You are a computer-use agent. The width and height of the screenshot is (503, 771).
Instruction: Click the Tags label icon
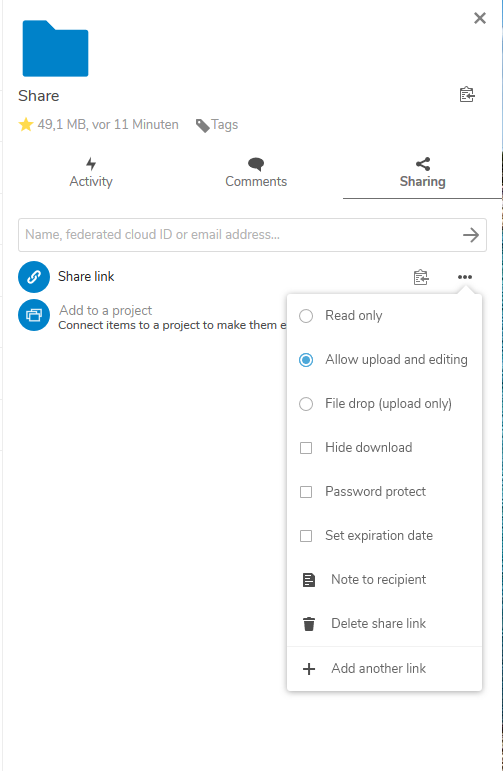click(202, 125)
